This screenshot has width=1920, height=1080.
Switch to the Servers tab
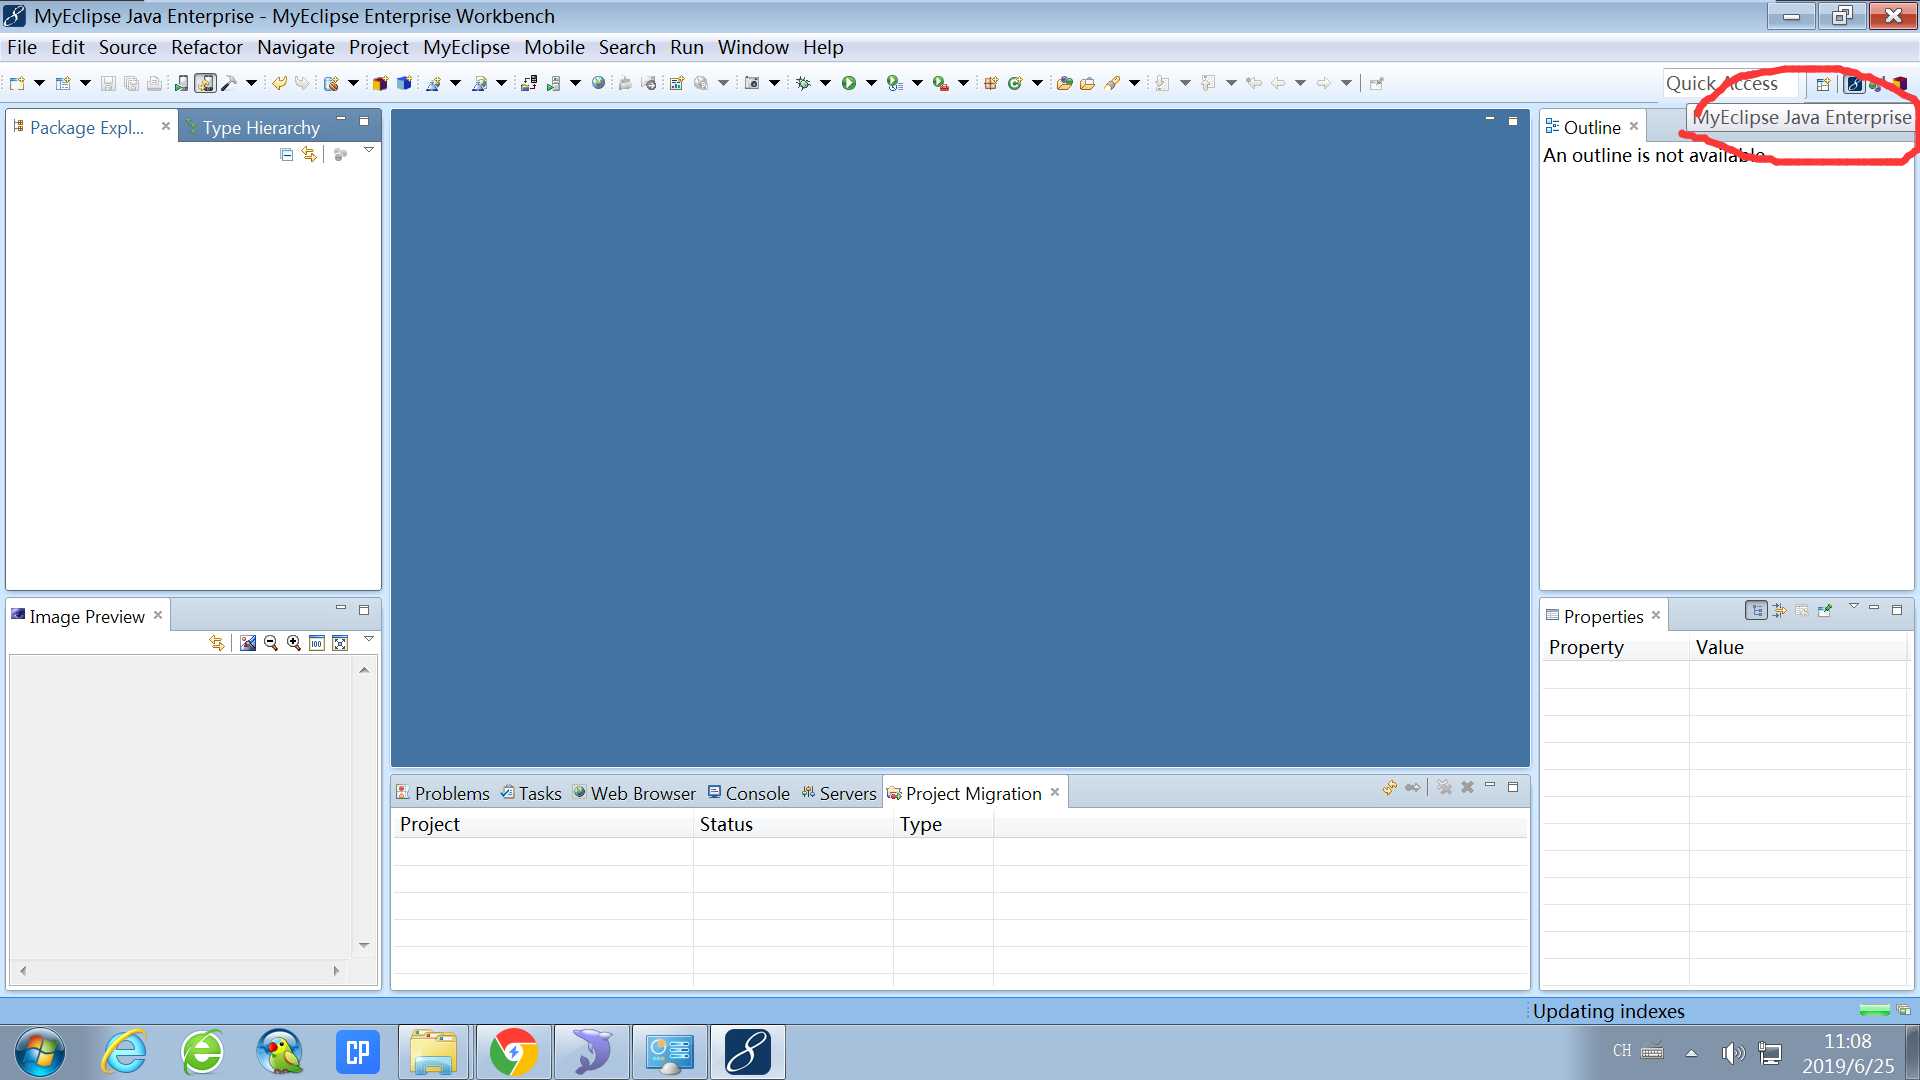(x=838, y=793)
